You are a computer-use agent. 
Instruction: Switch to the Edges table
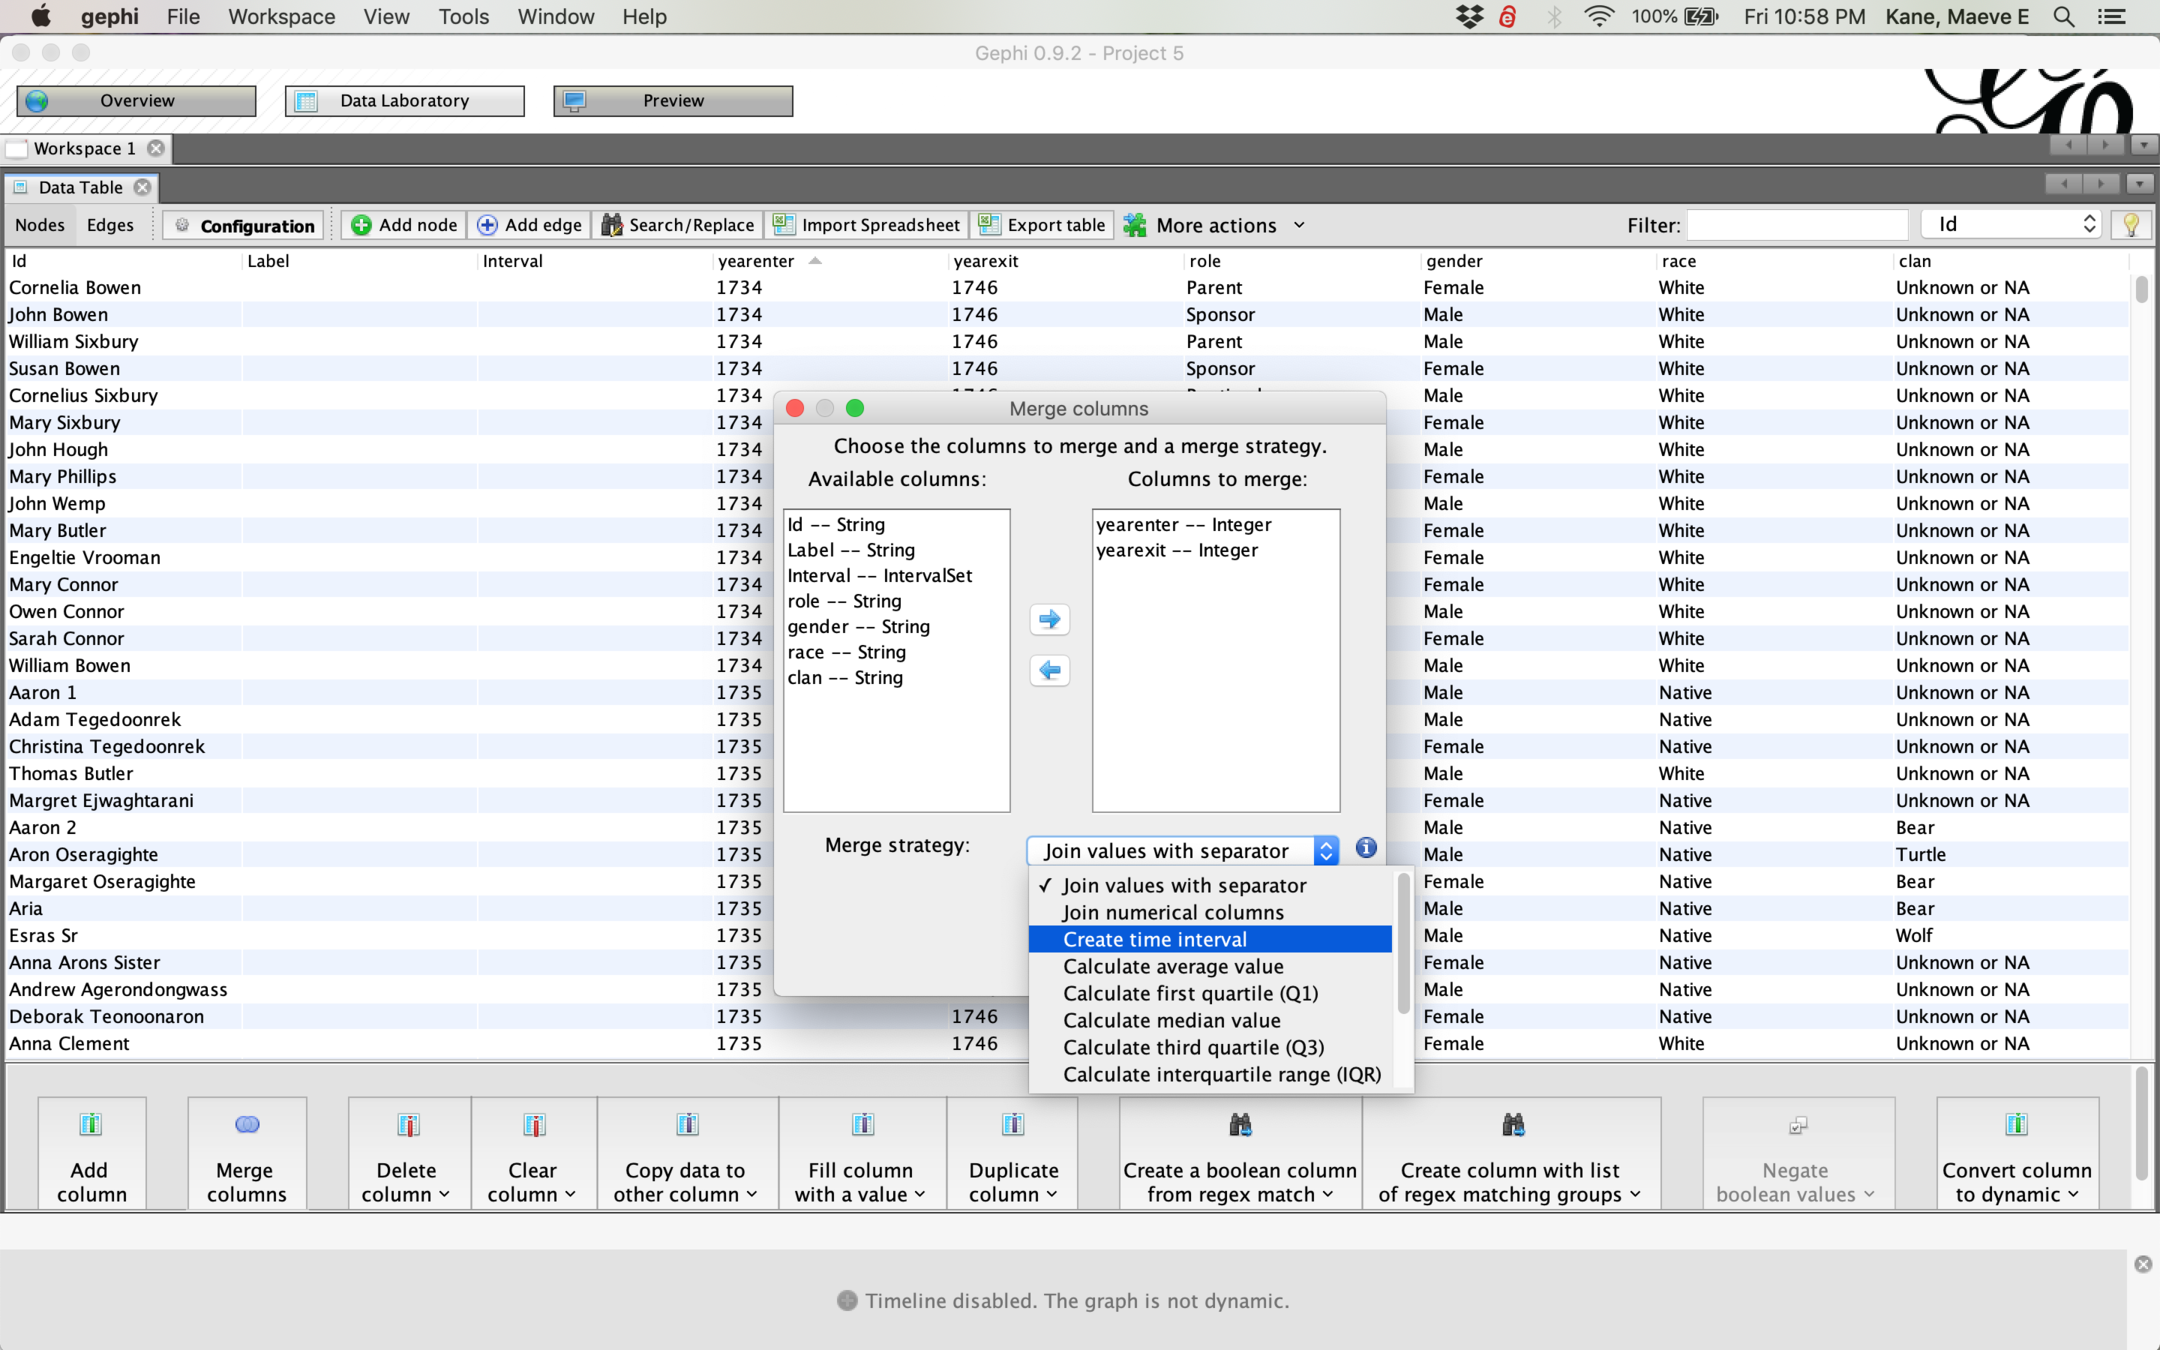tap(110, 225)
